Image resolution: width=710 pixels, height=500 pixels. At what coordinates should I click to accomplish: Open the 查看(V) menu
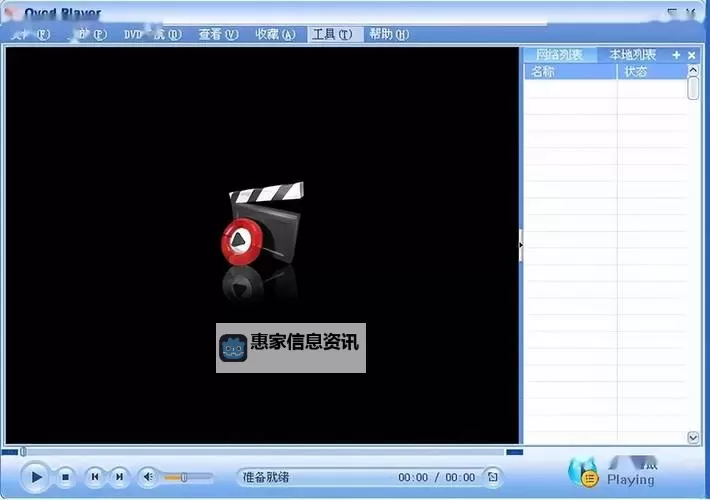pos(218,34)
